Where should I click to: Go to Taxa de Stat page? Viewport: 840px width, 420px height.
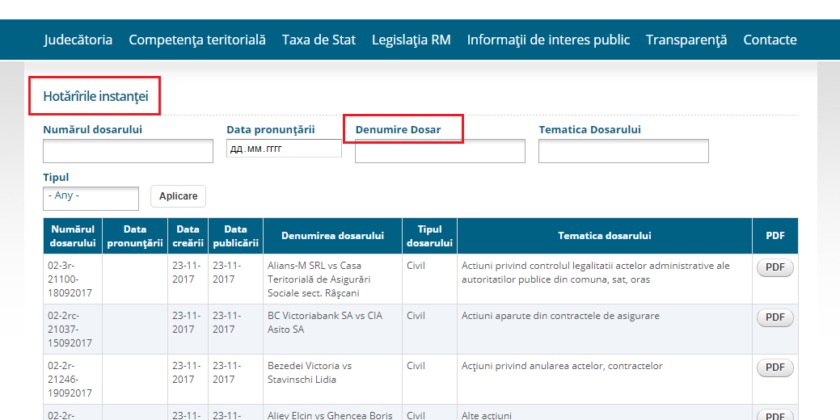[319, 40]
